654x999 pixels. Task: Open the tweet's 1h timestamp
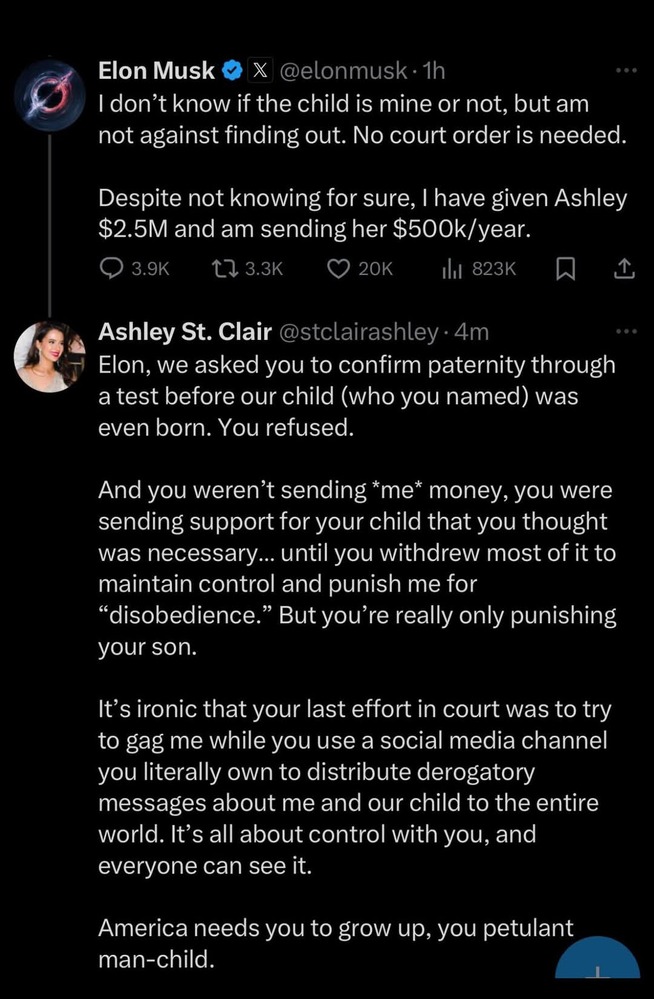click(433, 71)
